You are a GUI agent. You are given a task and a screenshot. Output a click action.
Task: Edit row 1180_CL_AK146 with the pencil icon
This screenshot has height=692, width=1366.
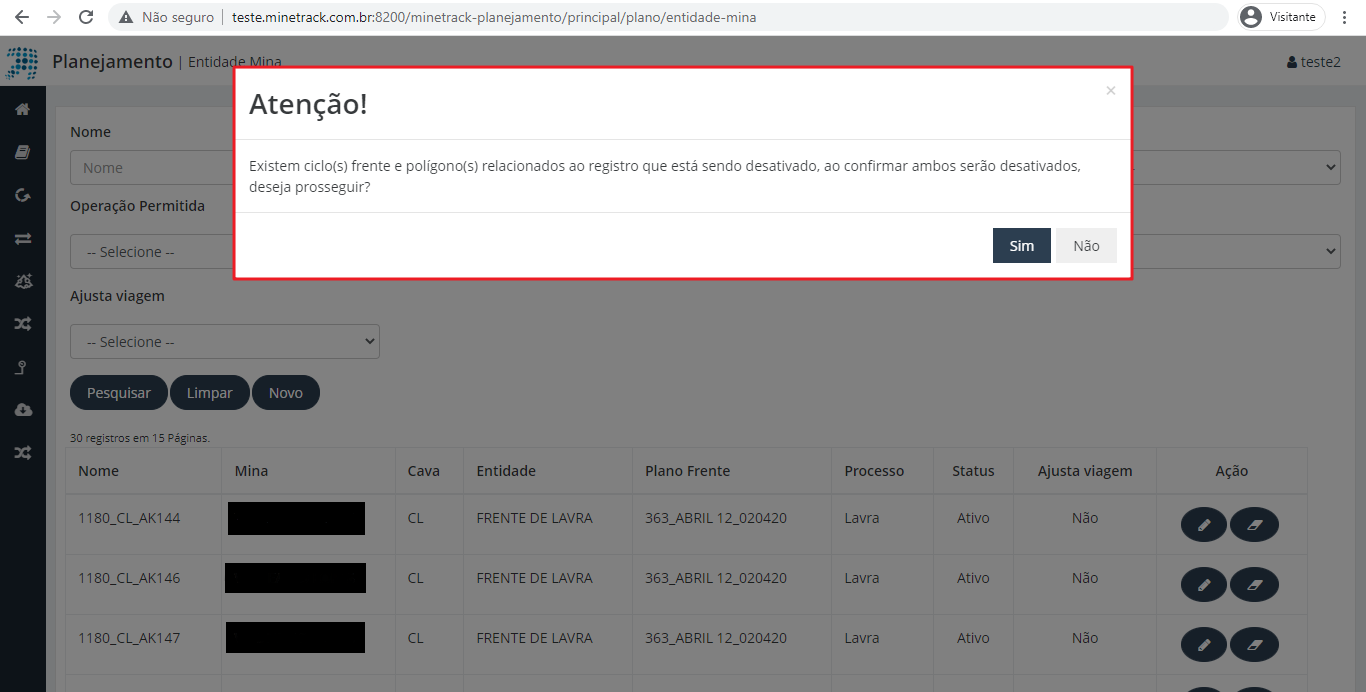(x=1204, y=584)
